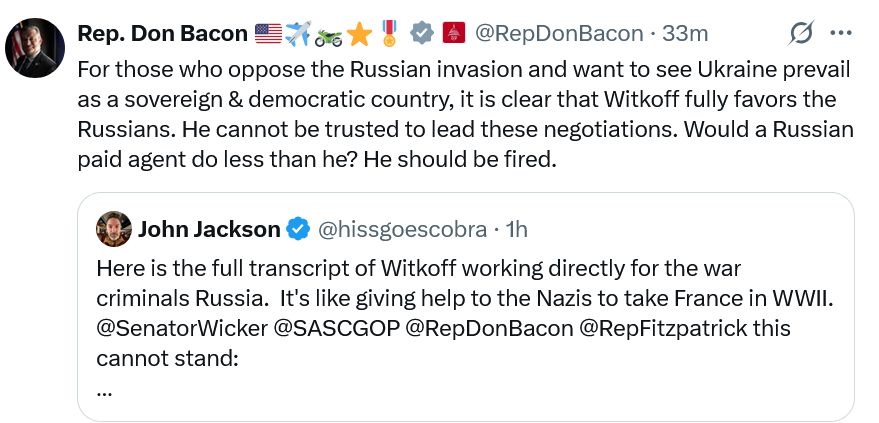Click the military medal emoji in the name
The height and width of the screenshot is (423, 879).
click(390, 34)
